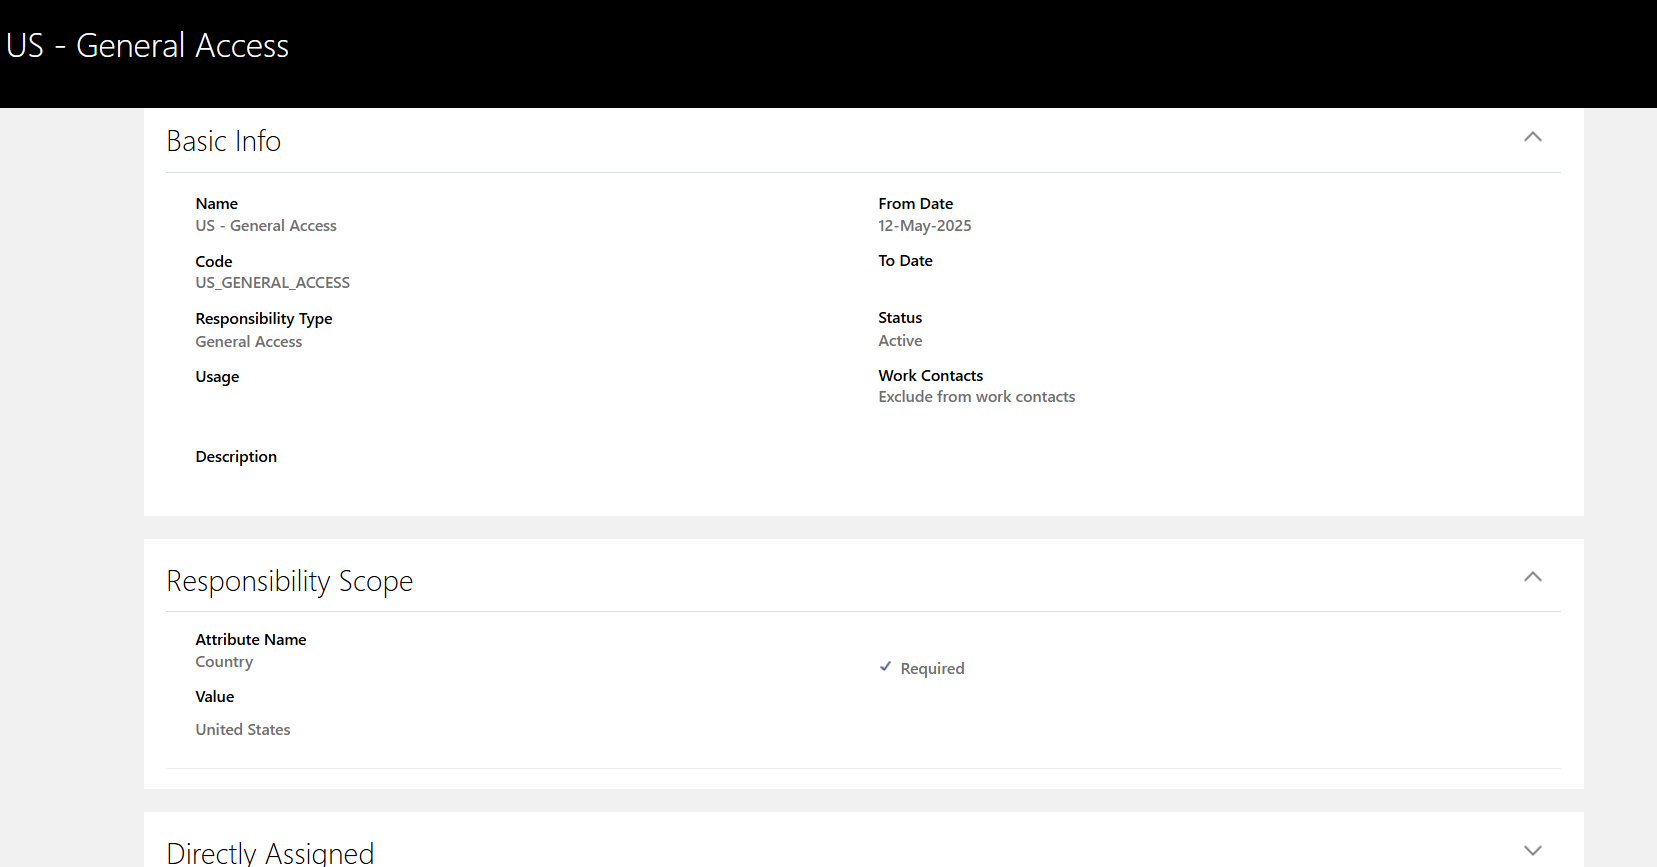Click the Attribute Name label
1657x867 pixels.
(251, 640)
